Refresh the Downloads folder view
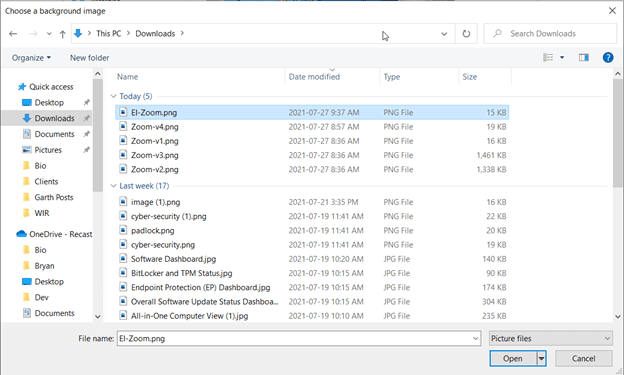624x375 pixels. tap(466, 34)
